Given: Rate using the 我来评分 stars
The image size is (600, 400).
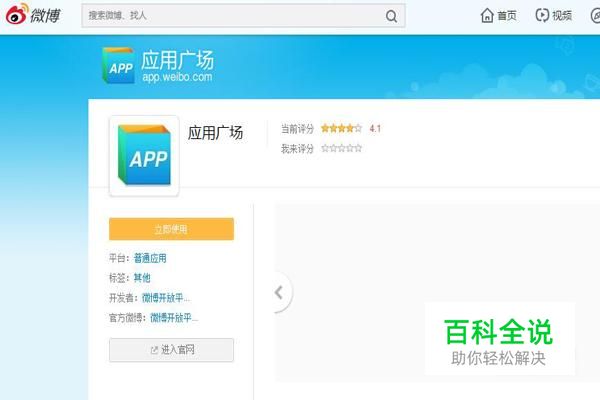Looking at the screenshot, I should click(341, 148).
